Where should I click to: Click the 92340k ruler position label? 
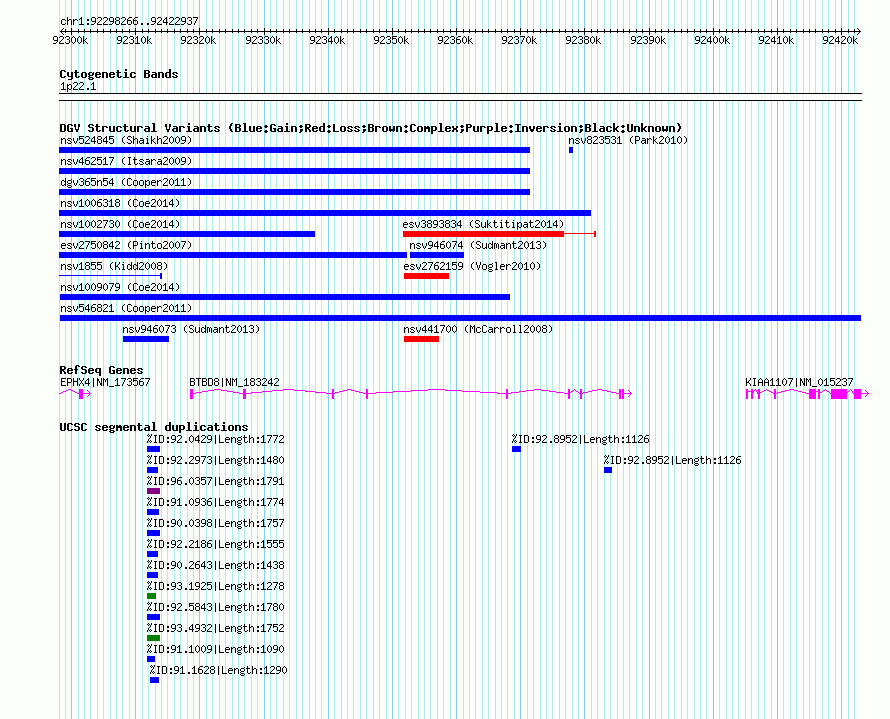pyautogui.click(x=327, y=40)
